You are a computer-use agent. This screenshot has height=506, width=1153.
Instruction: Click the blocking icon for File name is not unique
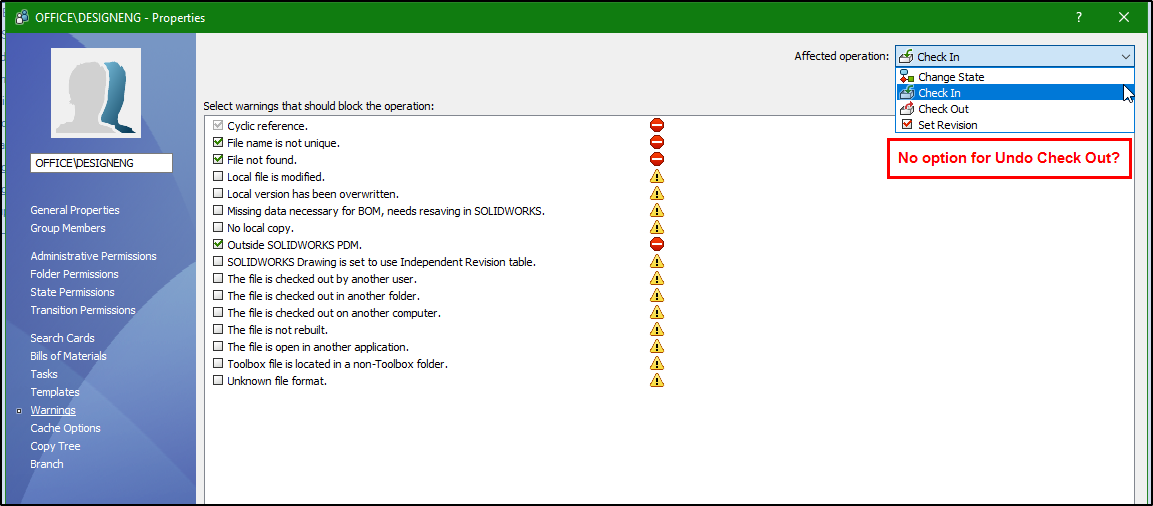pos(657,142)
